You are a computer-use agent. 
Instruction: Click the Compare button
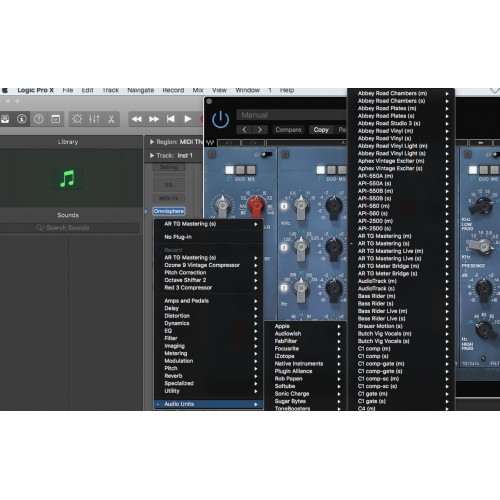(288, 130)
